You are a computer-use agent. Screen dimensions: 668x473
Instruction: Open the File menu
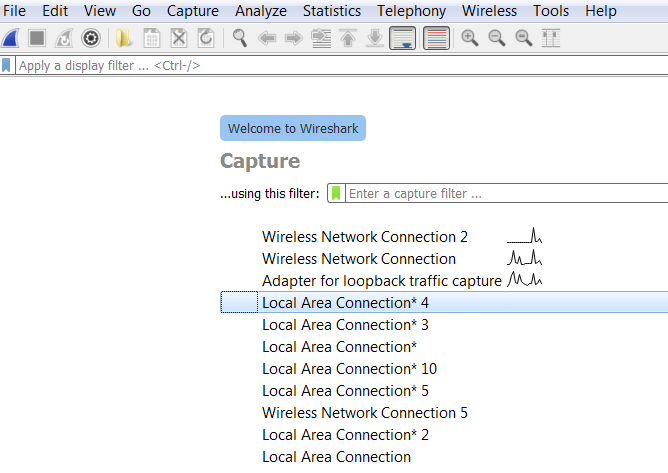point(14,11)
